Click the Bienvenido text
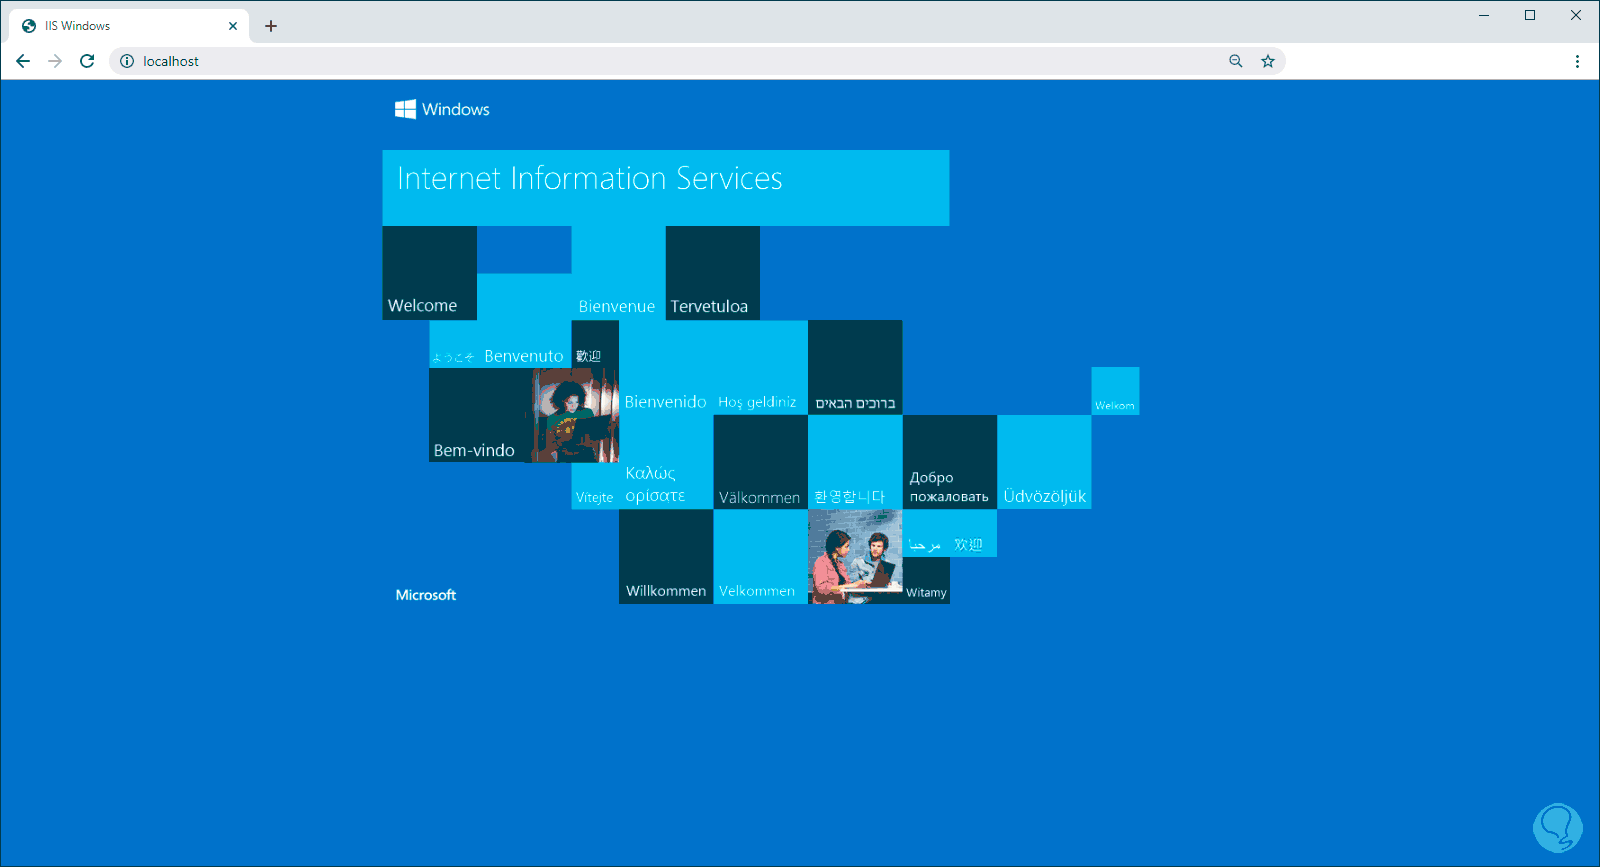Viewport: 1600px width, 867px height. click(666, 402)
